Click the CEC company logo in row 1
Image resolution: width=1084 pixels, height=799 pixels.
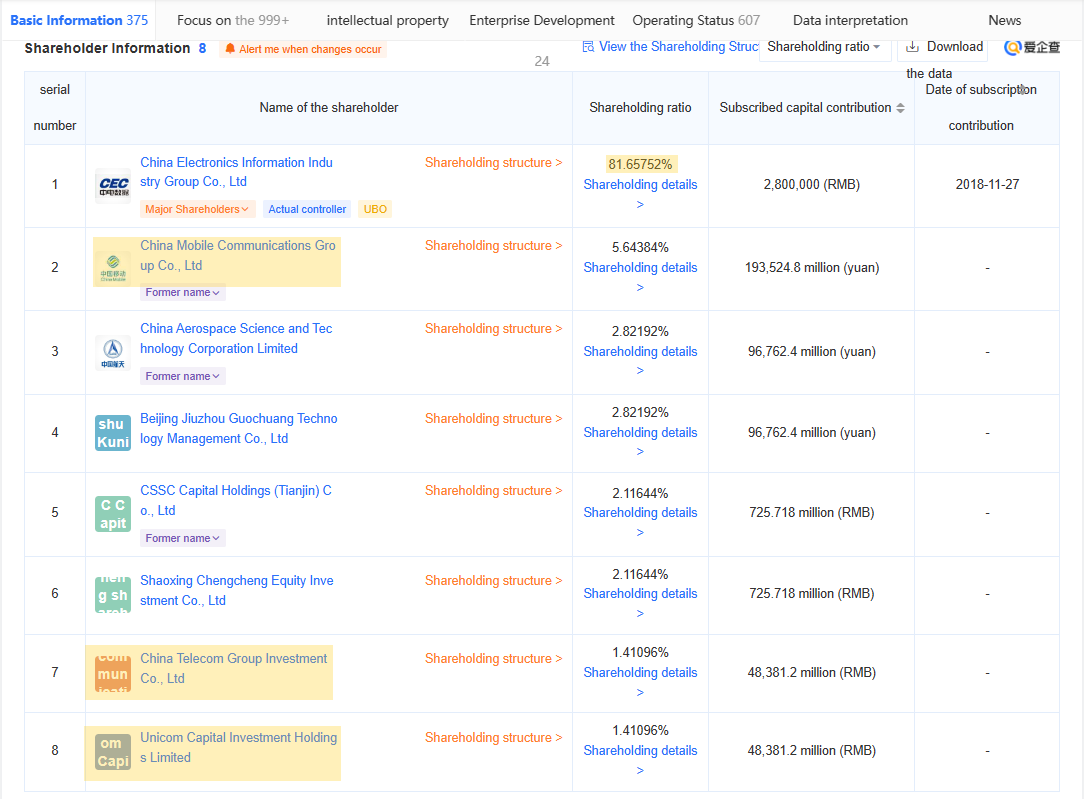(113, 185)
